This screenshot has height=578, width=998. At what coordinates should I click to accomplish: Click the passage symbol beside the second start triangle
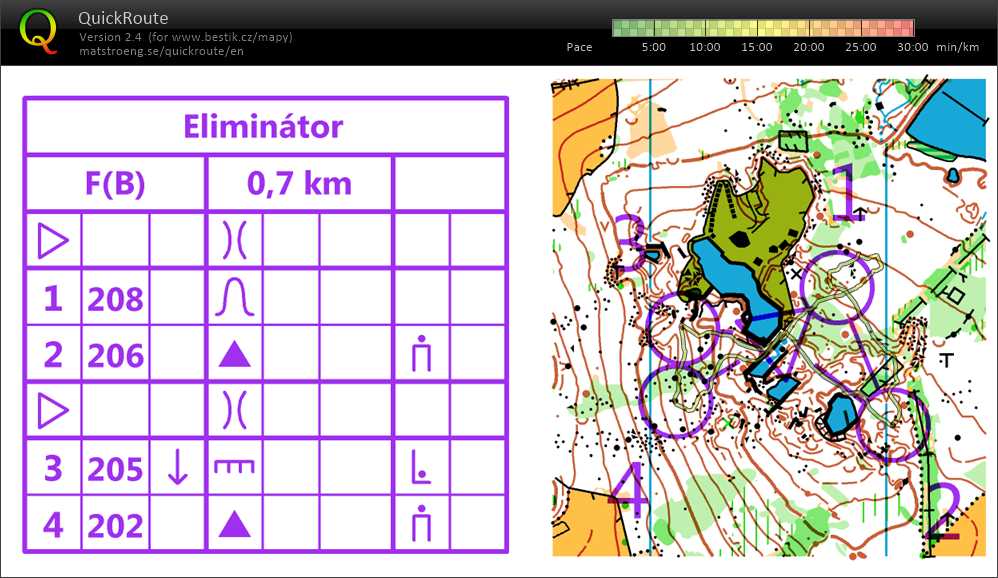(234, 411)
